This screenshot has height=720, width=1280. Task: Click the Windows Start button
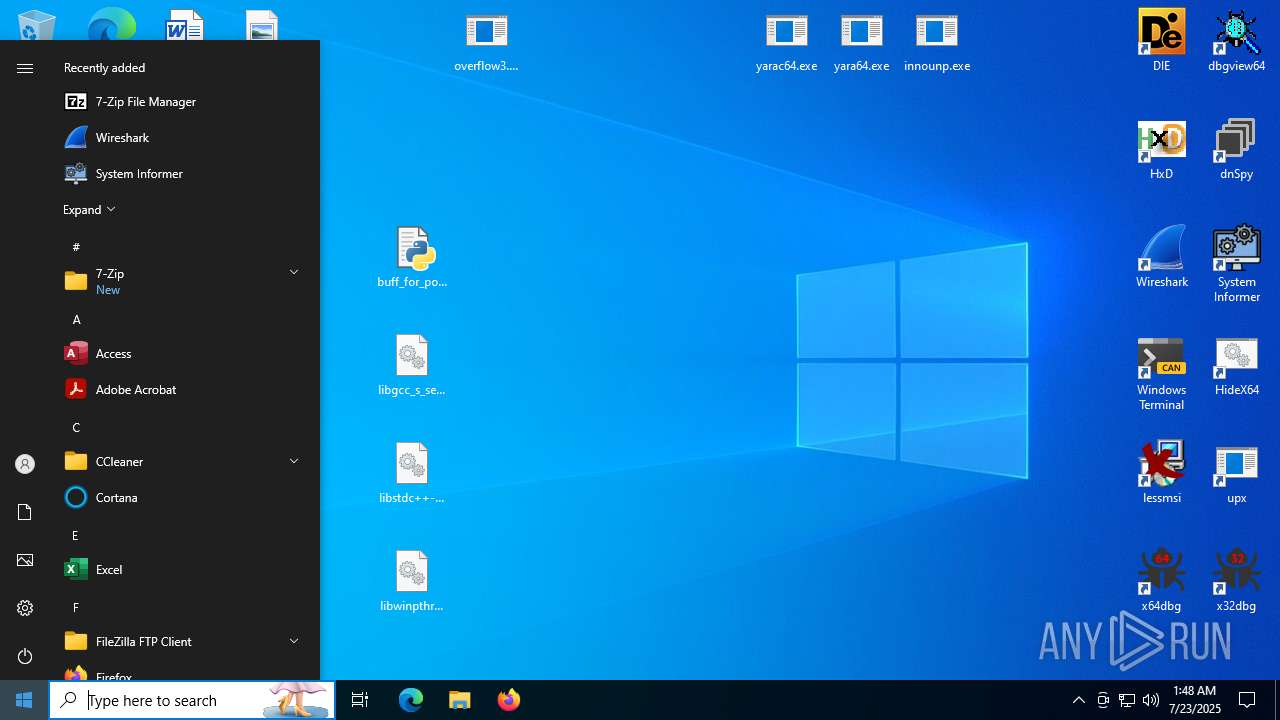pyautogui.click(x=24, y=700)
